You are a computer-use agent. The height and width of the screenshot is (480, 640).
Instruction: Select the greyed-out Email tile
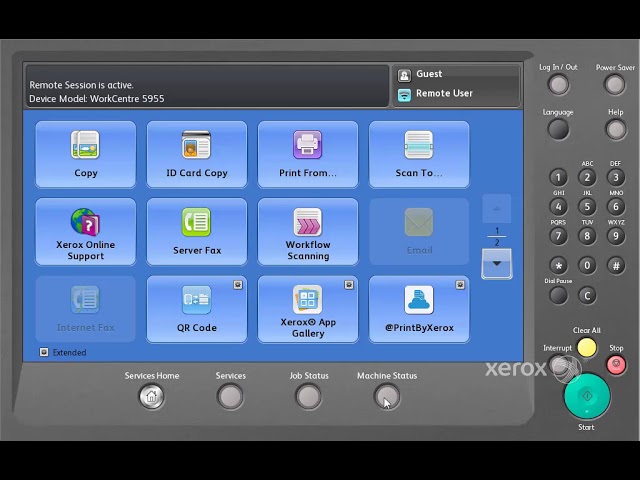(x=419, y=232)
